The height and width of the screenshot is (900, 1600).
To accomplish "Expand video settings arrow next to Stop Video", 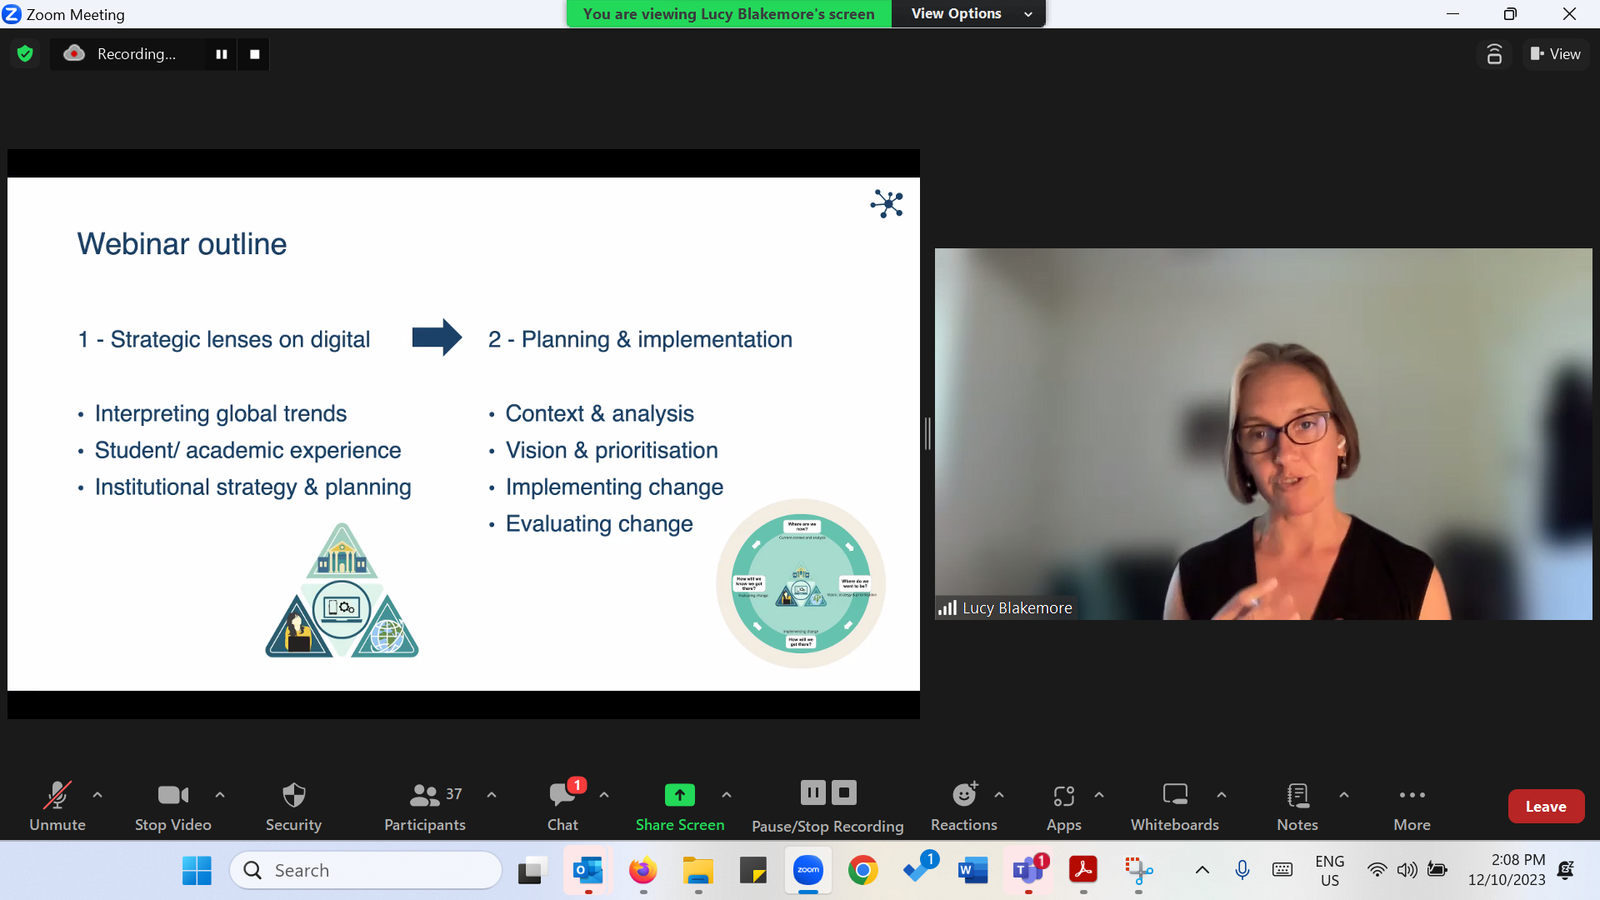I will click(x=220, y=795).
